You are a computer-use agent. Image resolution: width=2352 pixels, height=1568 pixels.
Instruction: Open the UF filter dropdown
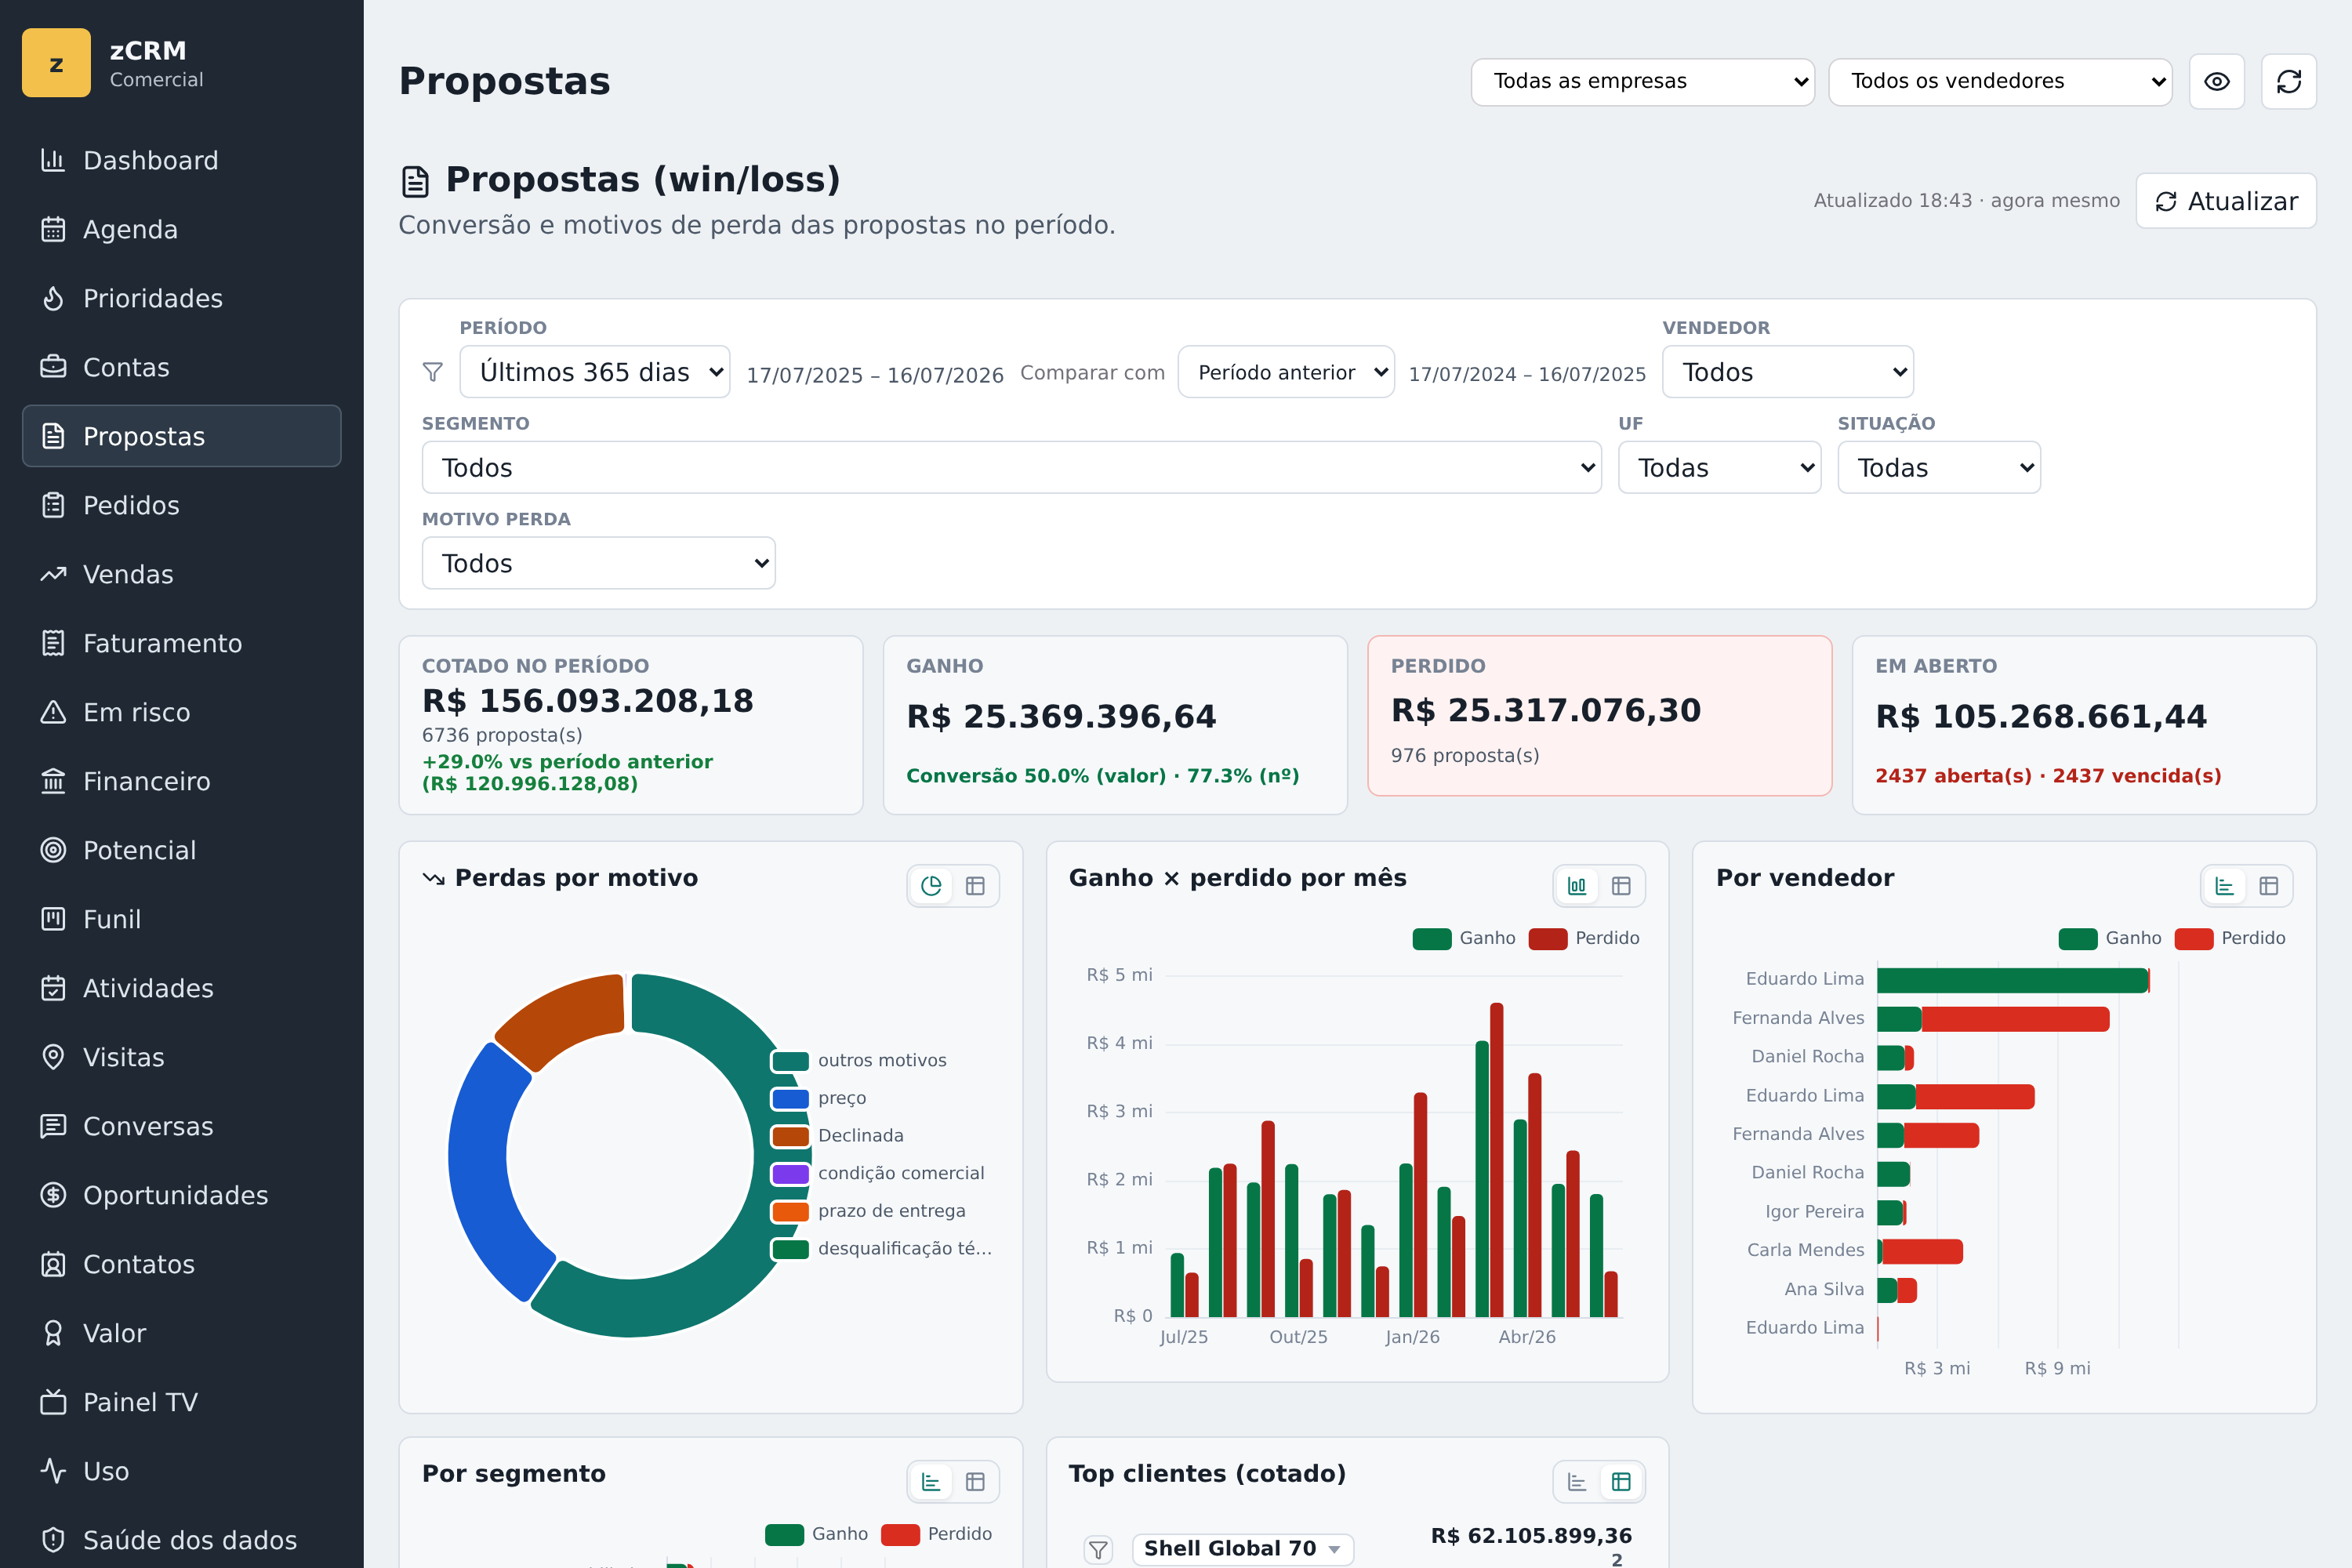1719,468
